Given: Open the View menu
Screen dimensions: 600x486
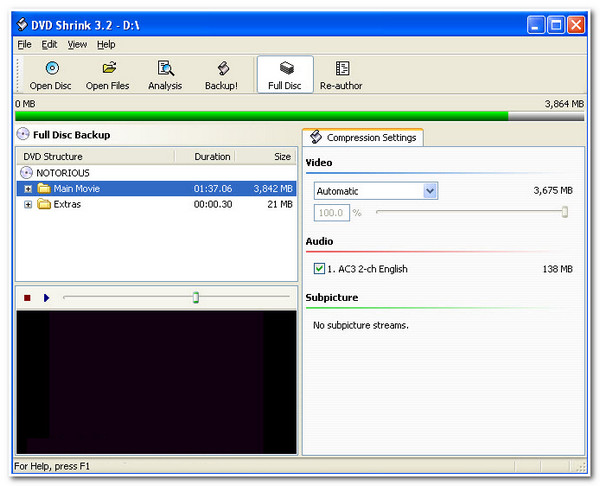Looking at the screenshot, I should (x=77, y=44).
